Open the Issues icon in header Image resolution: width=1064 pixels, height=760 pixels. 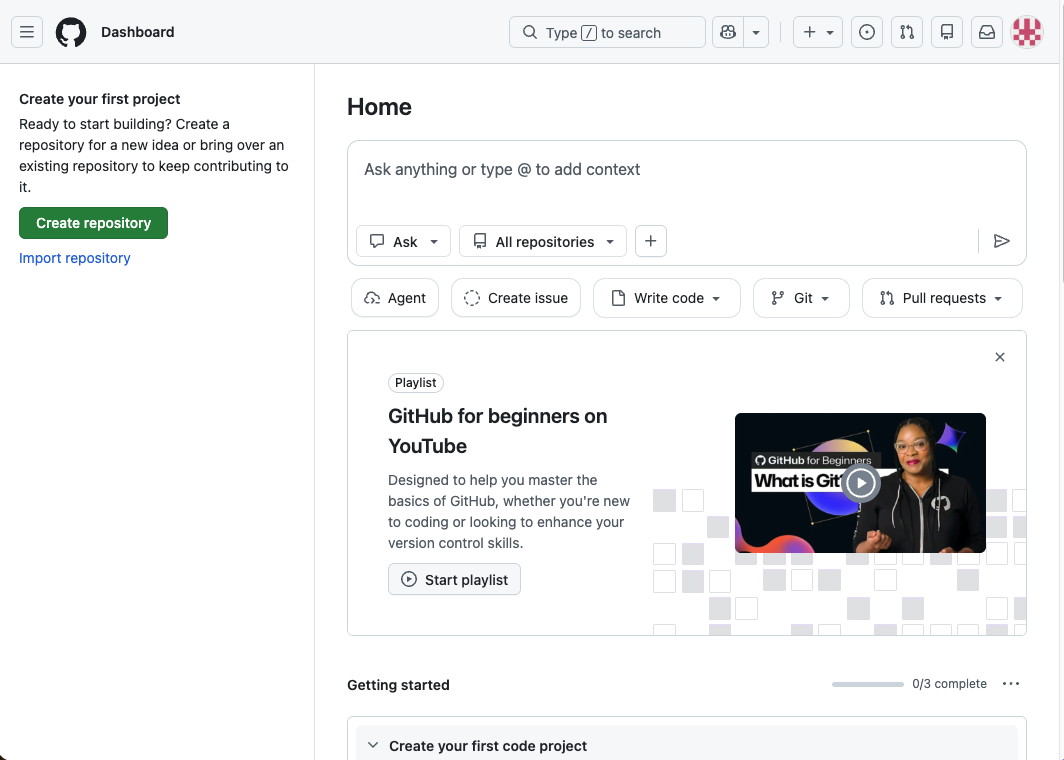pyautogui.click(x=867, y=32)
